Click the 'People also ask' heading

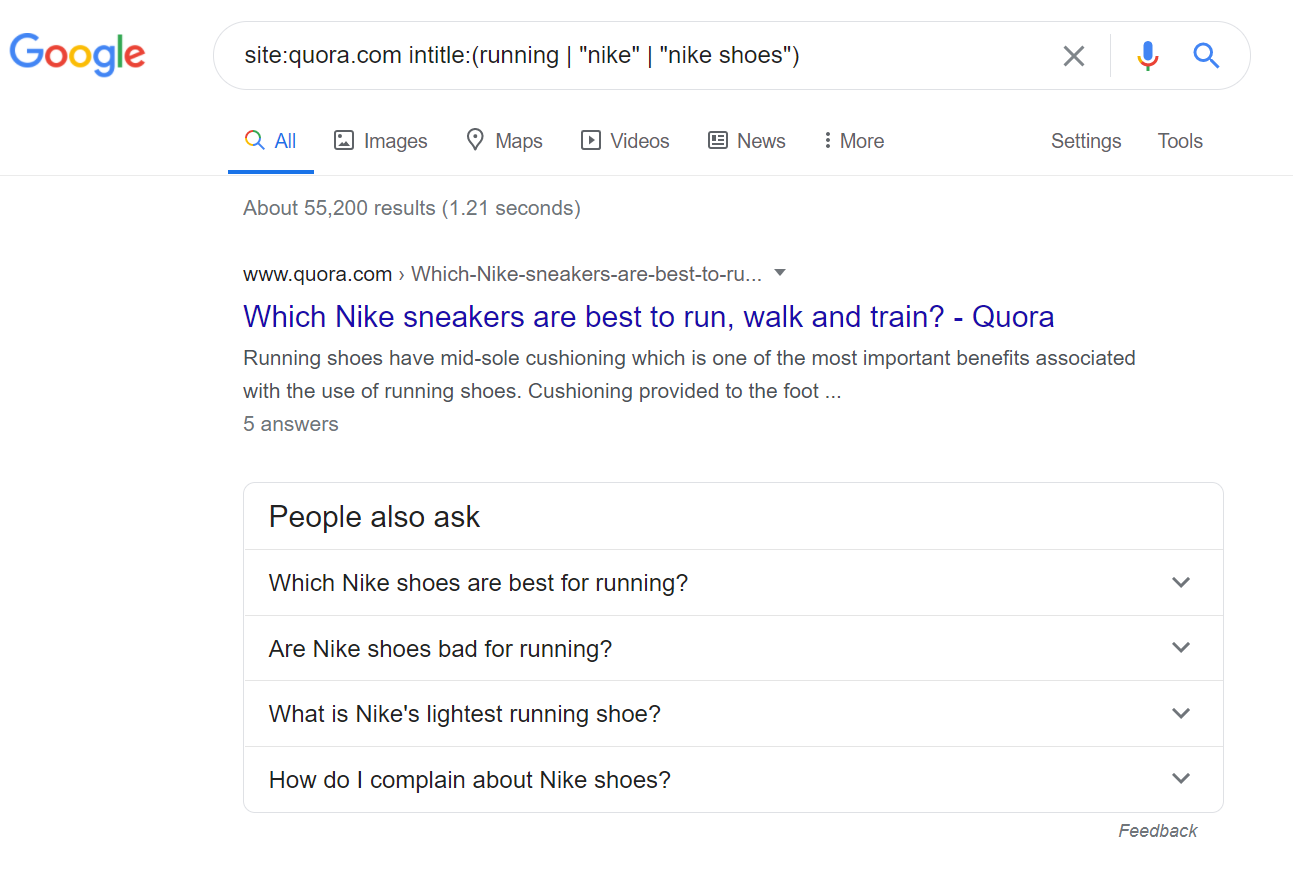374,517
